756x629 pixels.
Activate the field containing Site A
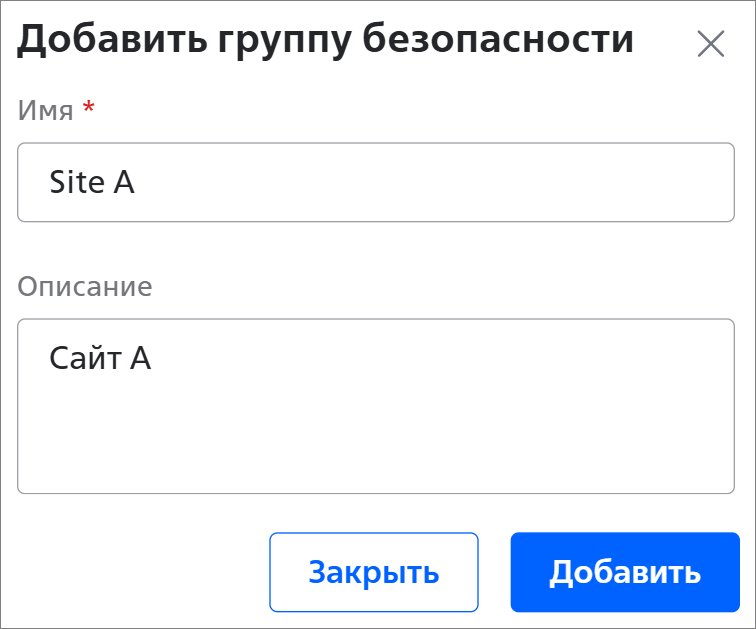coord(376,182)
